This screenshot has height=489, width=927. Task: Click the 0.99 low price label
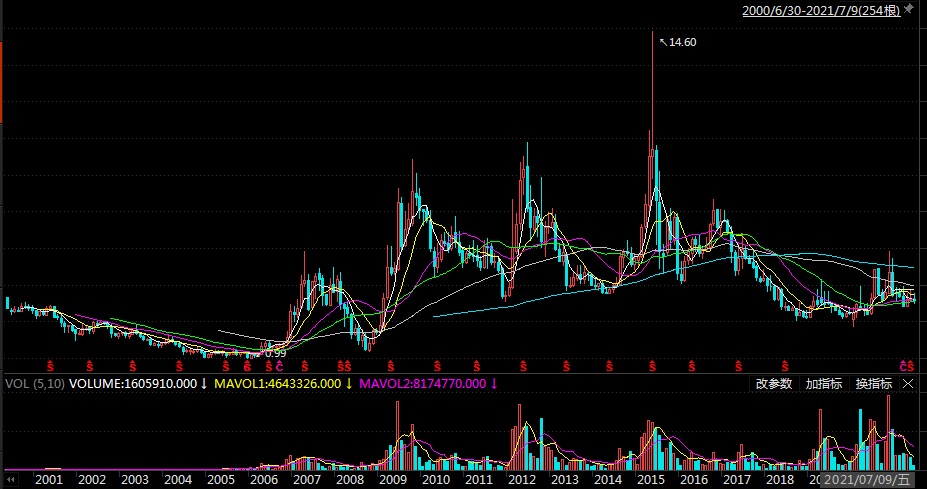[x=275, y=354]
